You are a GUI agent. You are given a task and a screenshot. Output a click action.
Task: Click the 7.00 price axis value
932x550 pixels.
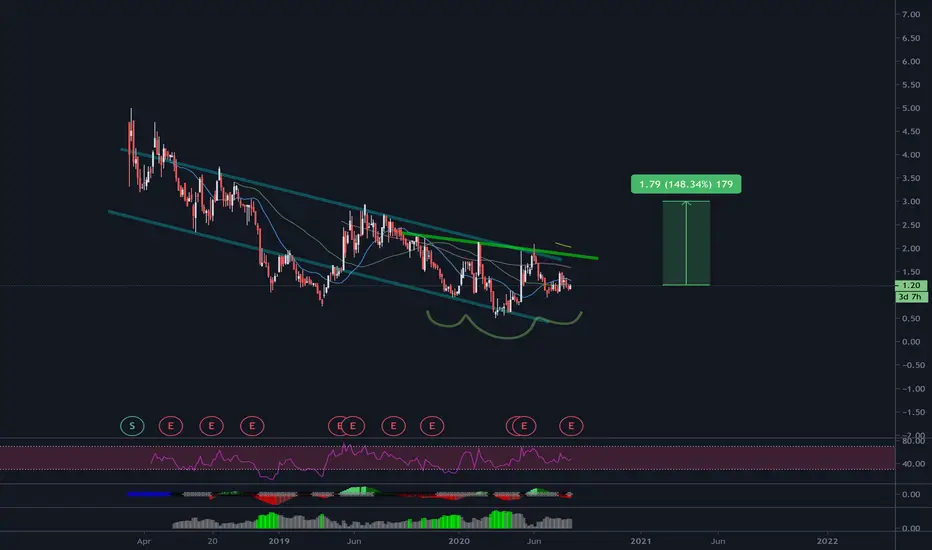[x=911, y=14]
